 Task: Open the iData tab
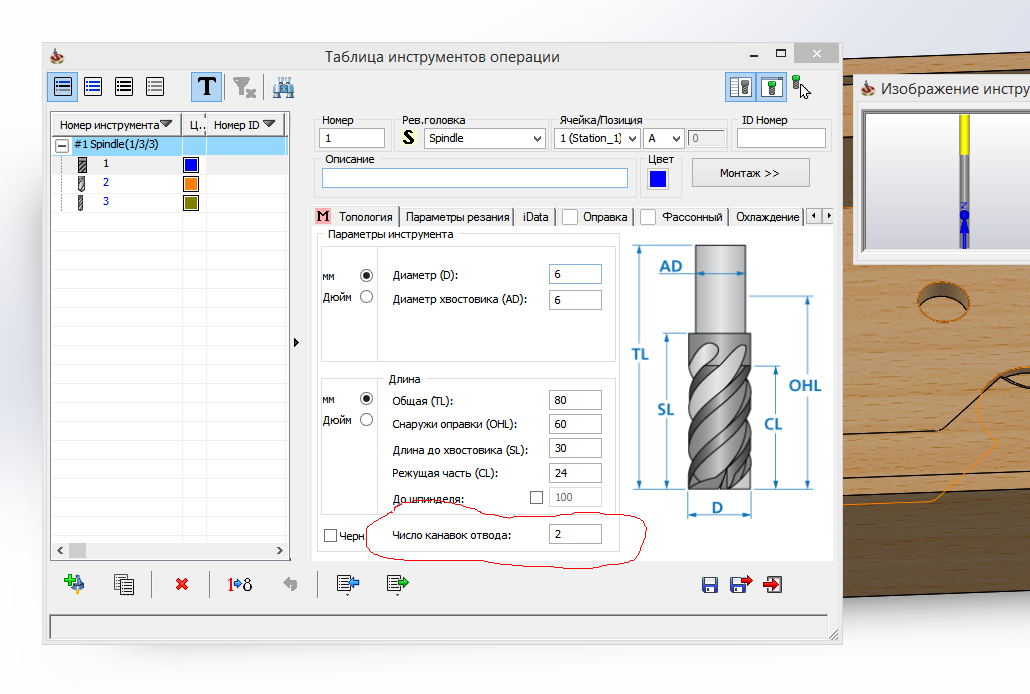535,217
